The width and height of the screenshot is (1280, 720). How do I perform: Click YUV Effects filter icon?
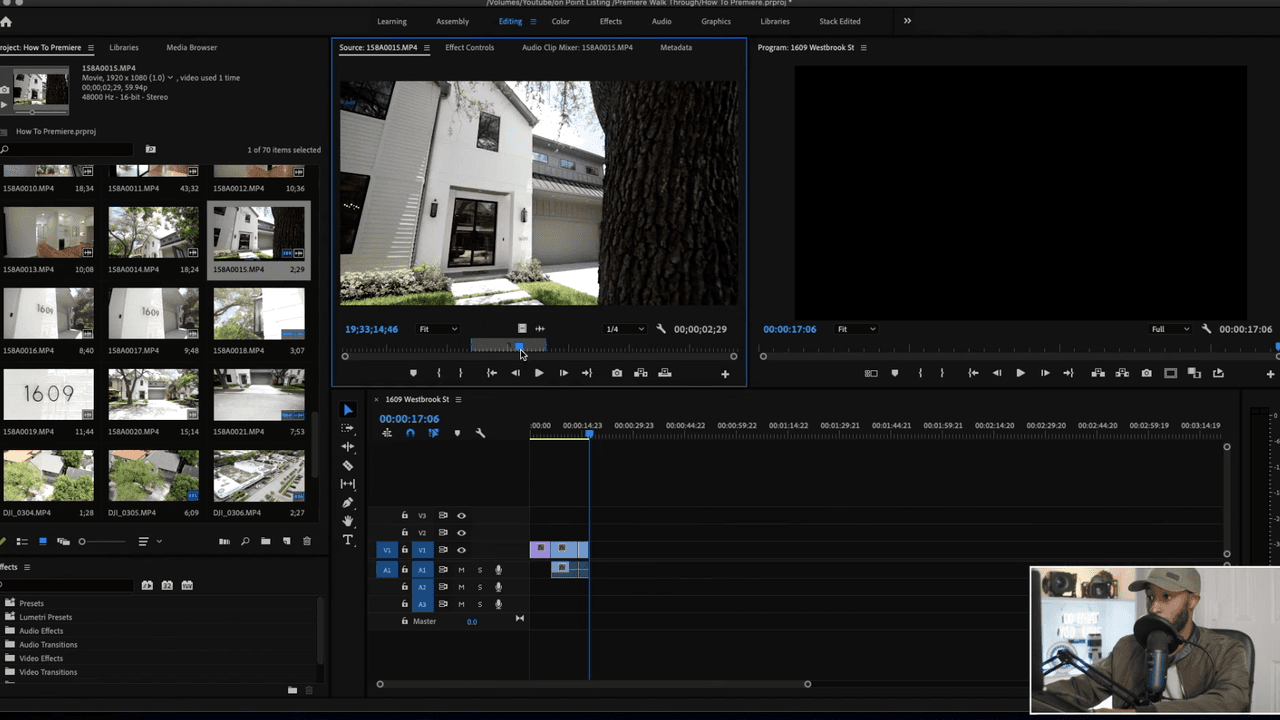point(187,585)
